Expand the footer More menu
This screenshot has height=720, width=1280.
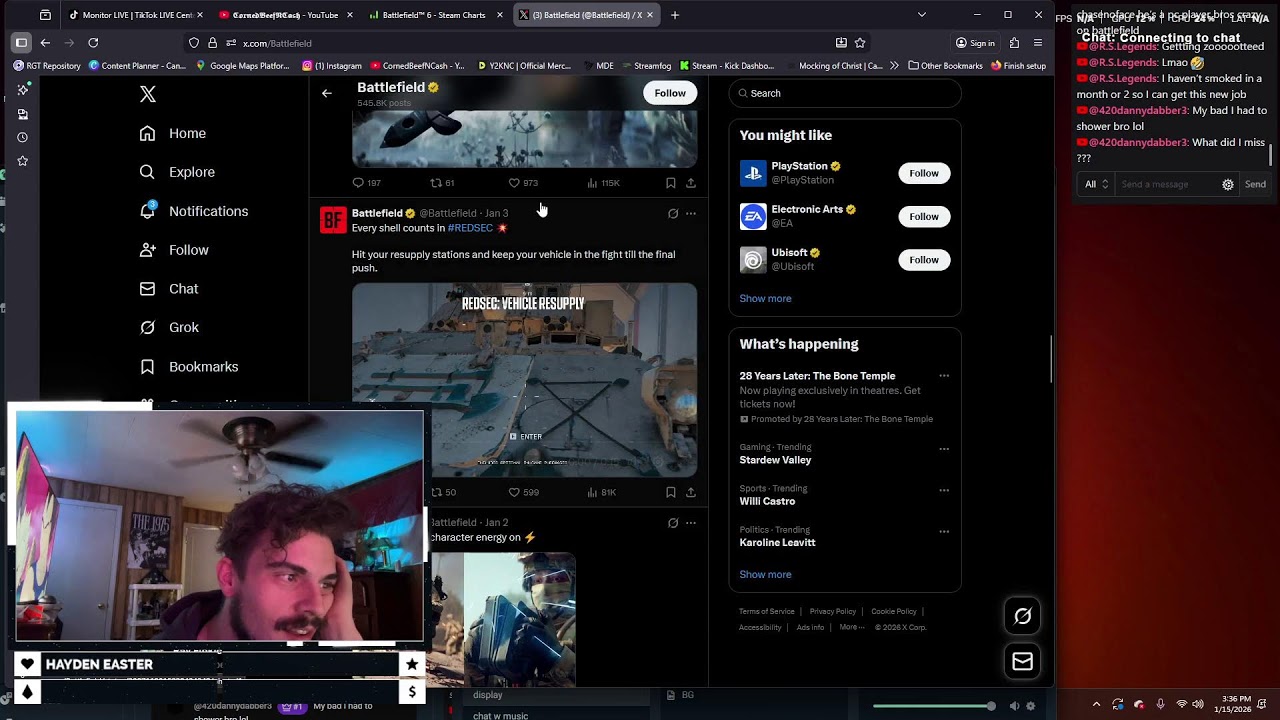(852, 627)
